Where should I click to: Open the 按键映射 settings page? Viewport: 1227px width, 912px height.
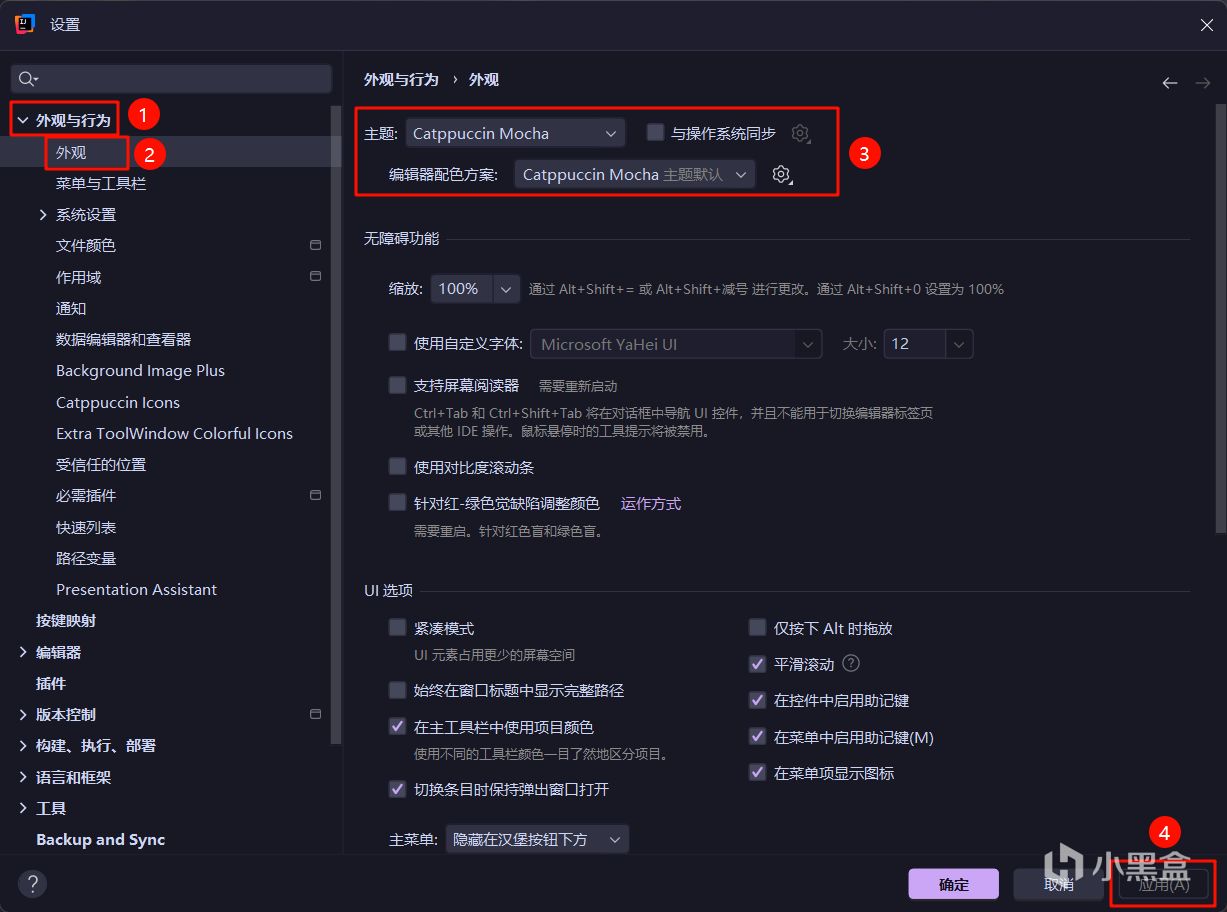(x=66, y=620)
